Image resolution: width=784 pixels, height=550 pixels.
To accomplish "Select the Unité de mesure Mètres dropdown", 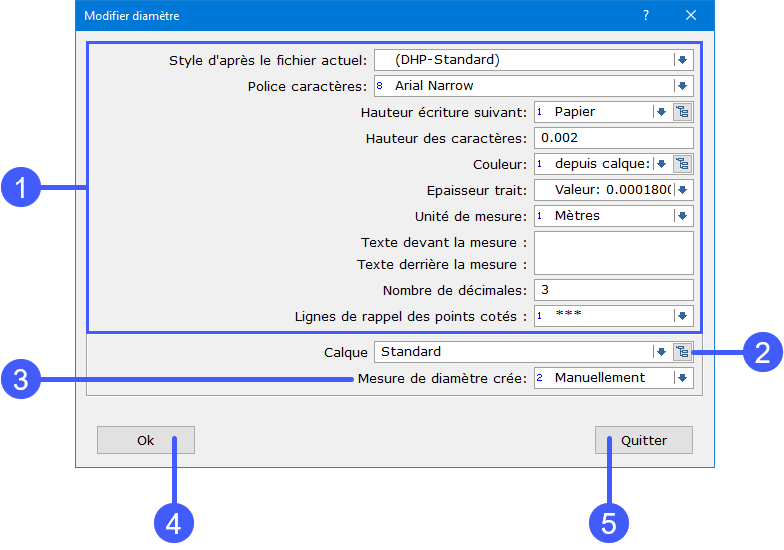I will pyautogui.click(x=682, y=216).
